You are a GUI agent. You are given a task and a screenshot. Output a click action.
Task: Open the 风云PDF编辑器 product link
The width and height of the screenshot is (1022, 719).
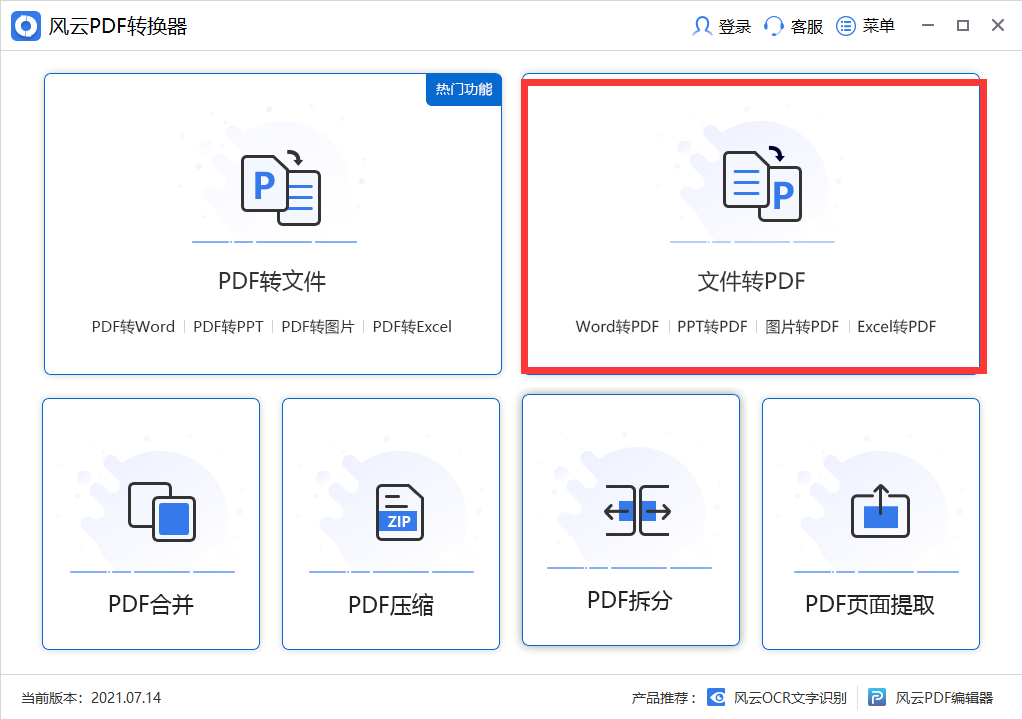(944, 697)
